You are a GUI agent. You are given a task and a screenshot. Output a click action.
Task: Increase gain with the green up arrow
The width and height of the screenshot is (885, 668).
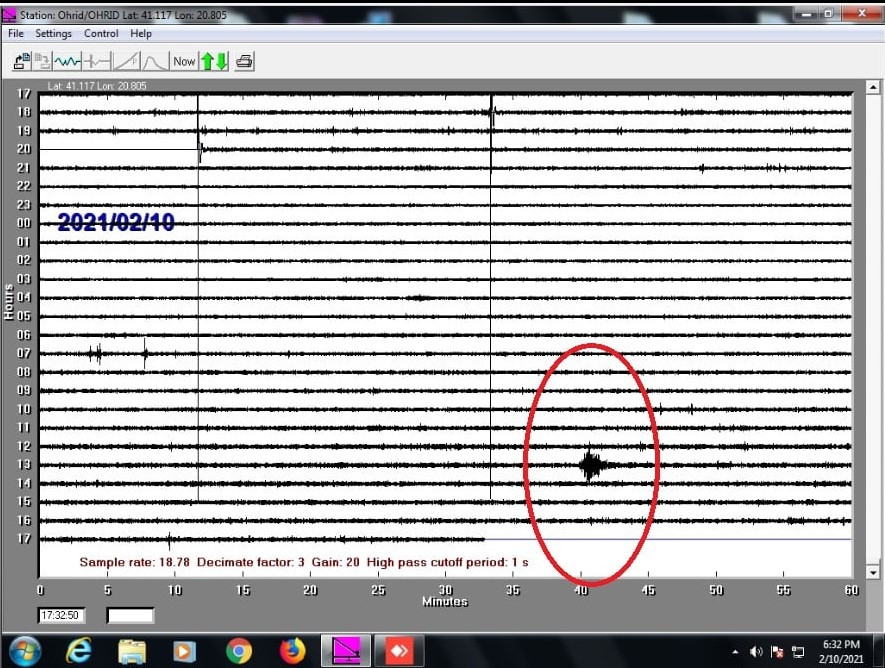pyautogui.click(x=208, y=61)
